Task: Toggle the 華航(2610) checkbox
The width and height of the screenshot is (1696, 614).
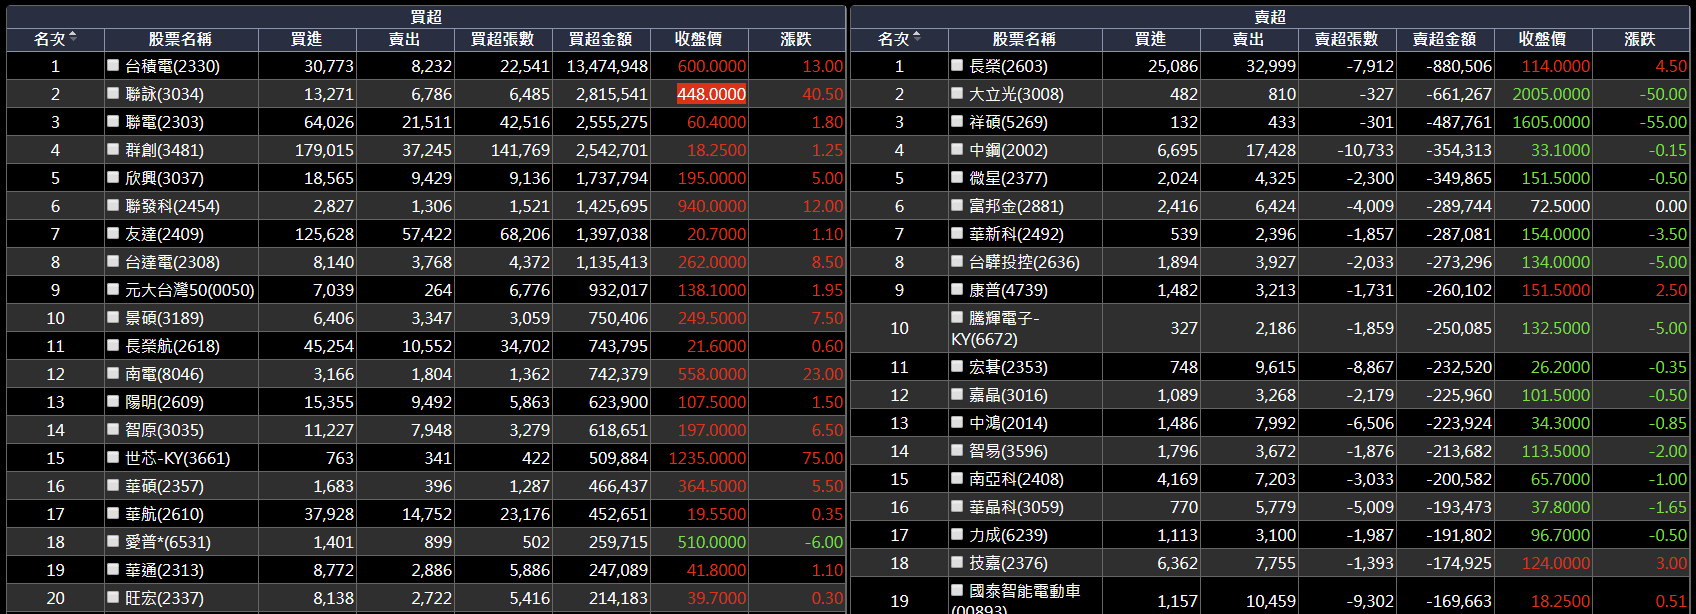Action: click(x=113, y=513)
